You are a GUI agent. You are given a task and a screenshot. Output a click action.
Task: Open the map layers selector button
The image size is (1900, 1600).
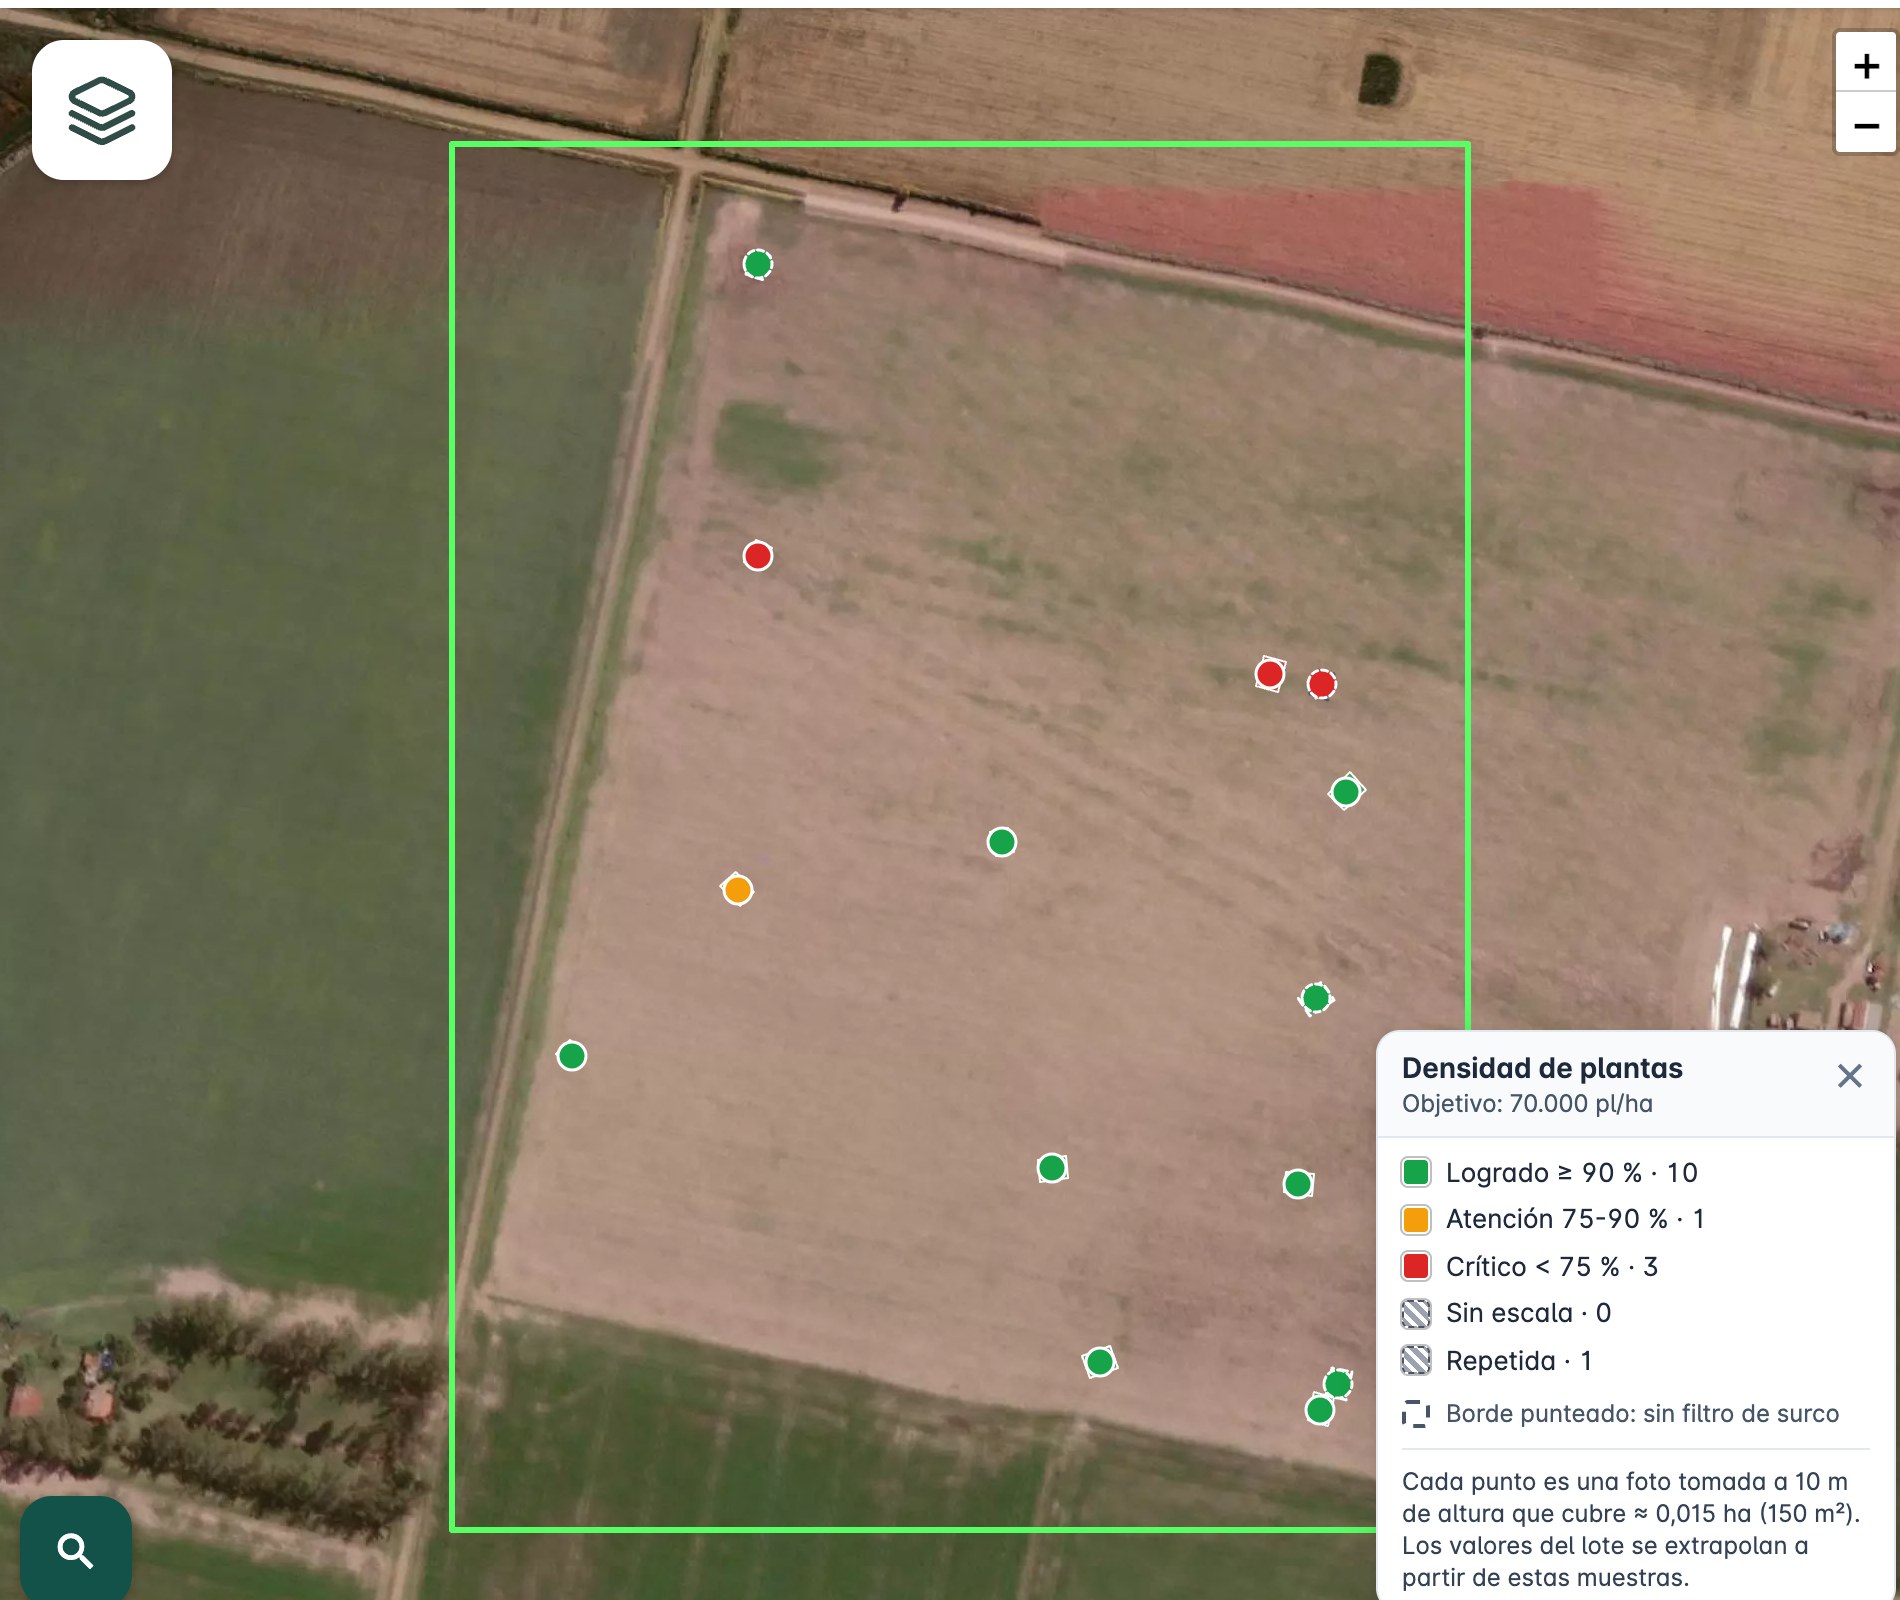pyautogui.click(x=102, y=110)
